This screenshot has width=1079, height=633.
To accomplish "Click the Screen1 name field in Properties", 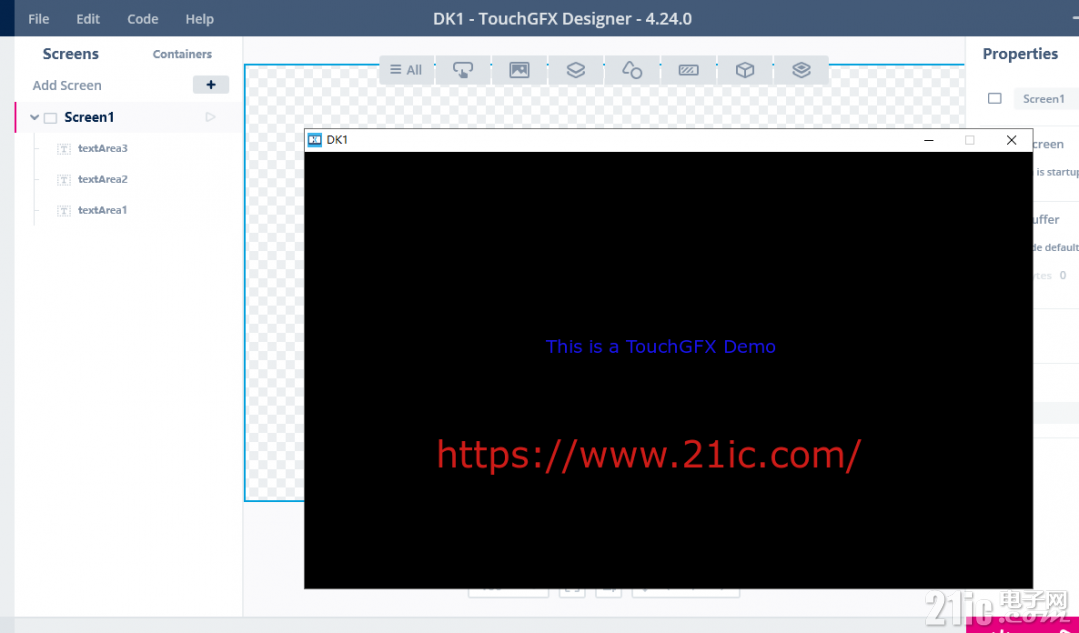I will pos(1046,98).
